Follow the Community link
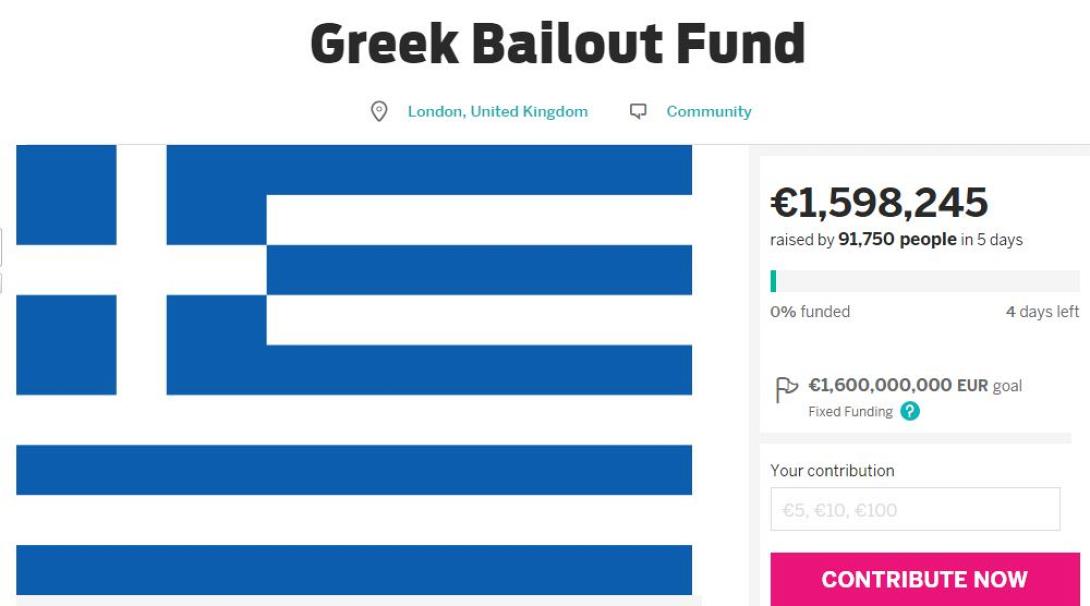 point(708,111)
